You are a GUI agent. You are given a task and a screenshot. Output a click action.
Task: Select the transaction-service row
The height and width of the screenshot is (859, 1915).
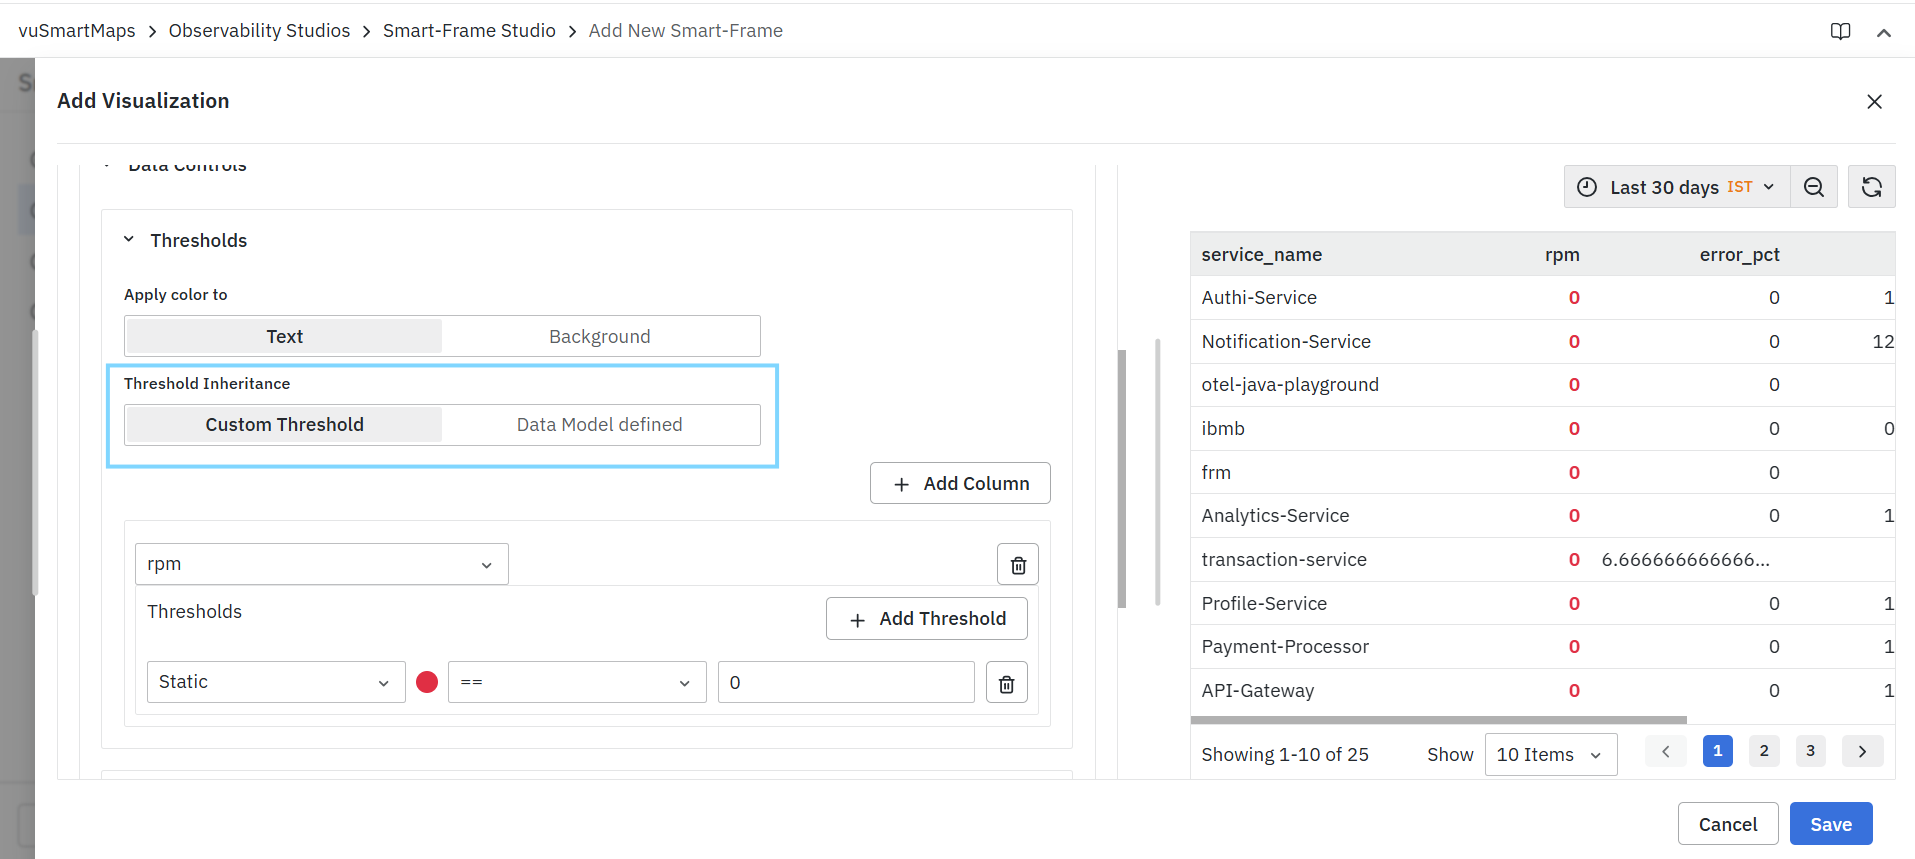[1543, 560]
